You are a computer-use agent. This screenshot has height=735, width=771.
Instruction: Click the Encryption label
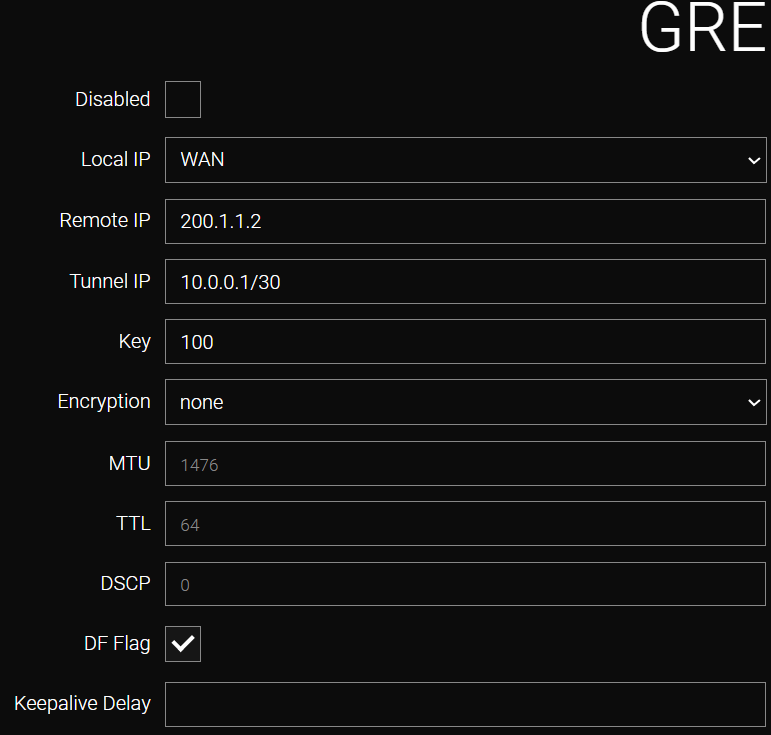(x=104, y=402)
